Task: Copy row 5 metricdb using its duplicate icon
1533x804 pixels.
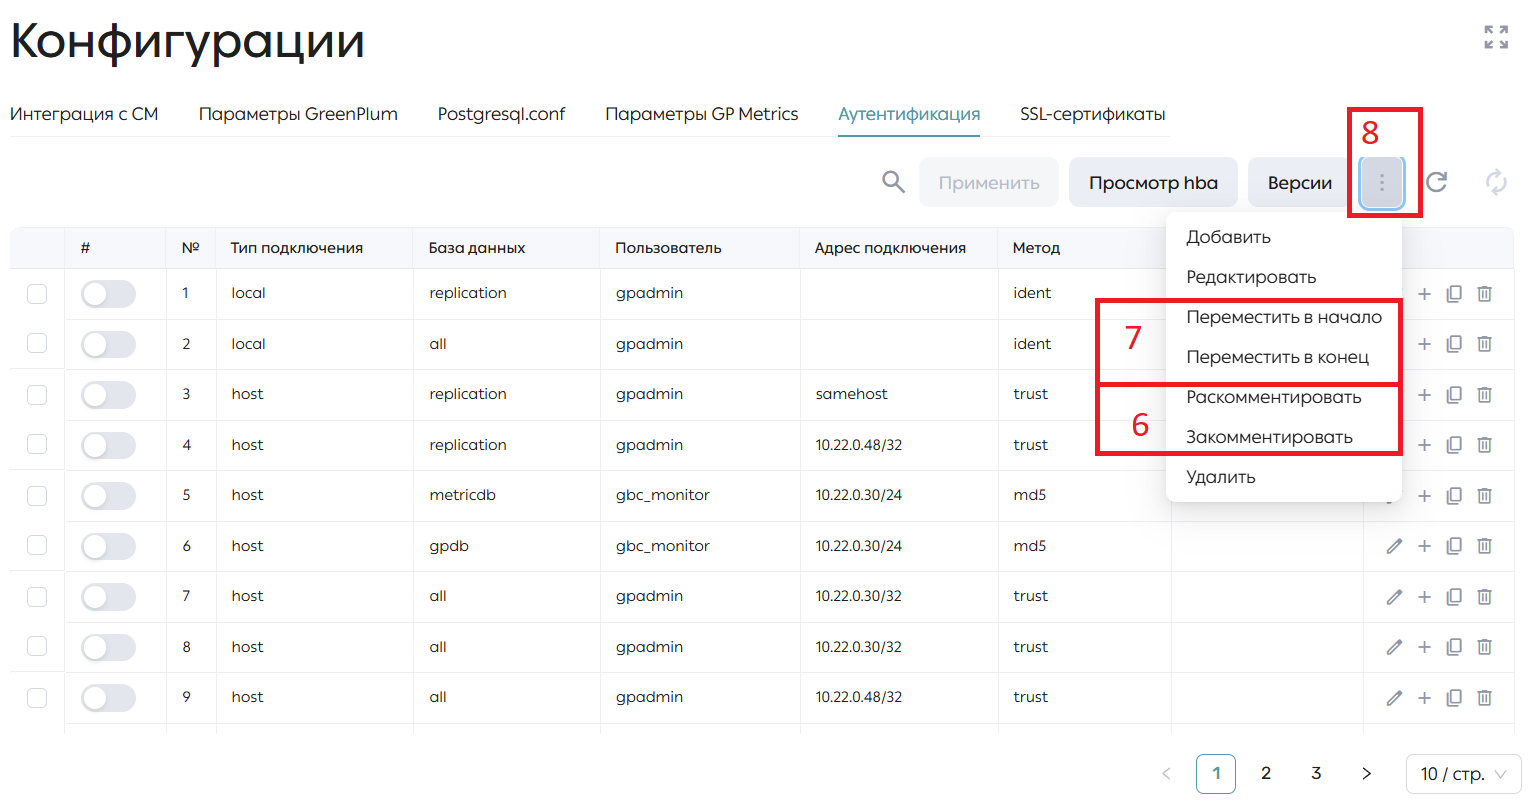Action: click(x=1454, y=496)
